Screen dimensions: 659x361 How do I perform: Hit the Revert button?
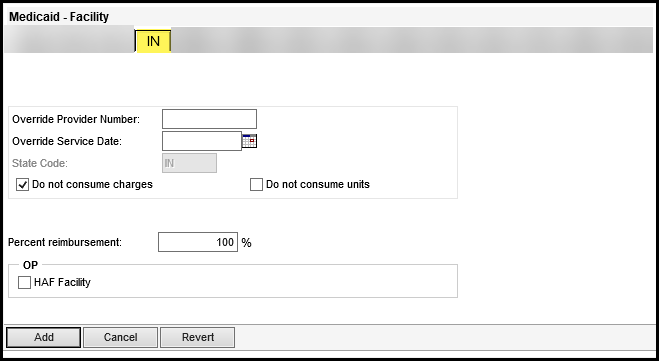pos(198,337)
